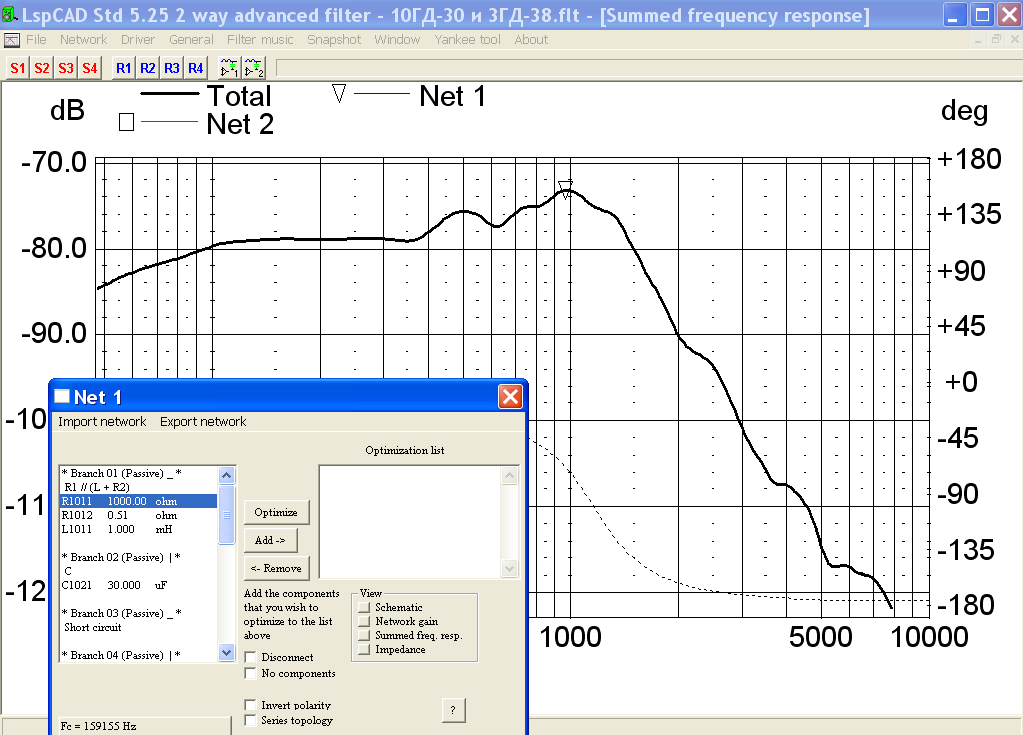Image resolution: width=1023 pixels, height=735 pixels.
Task: Click Export network in Net 1 dialog
Action: click(x=203, y=422)
